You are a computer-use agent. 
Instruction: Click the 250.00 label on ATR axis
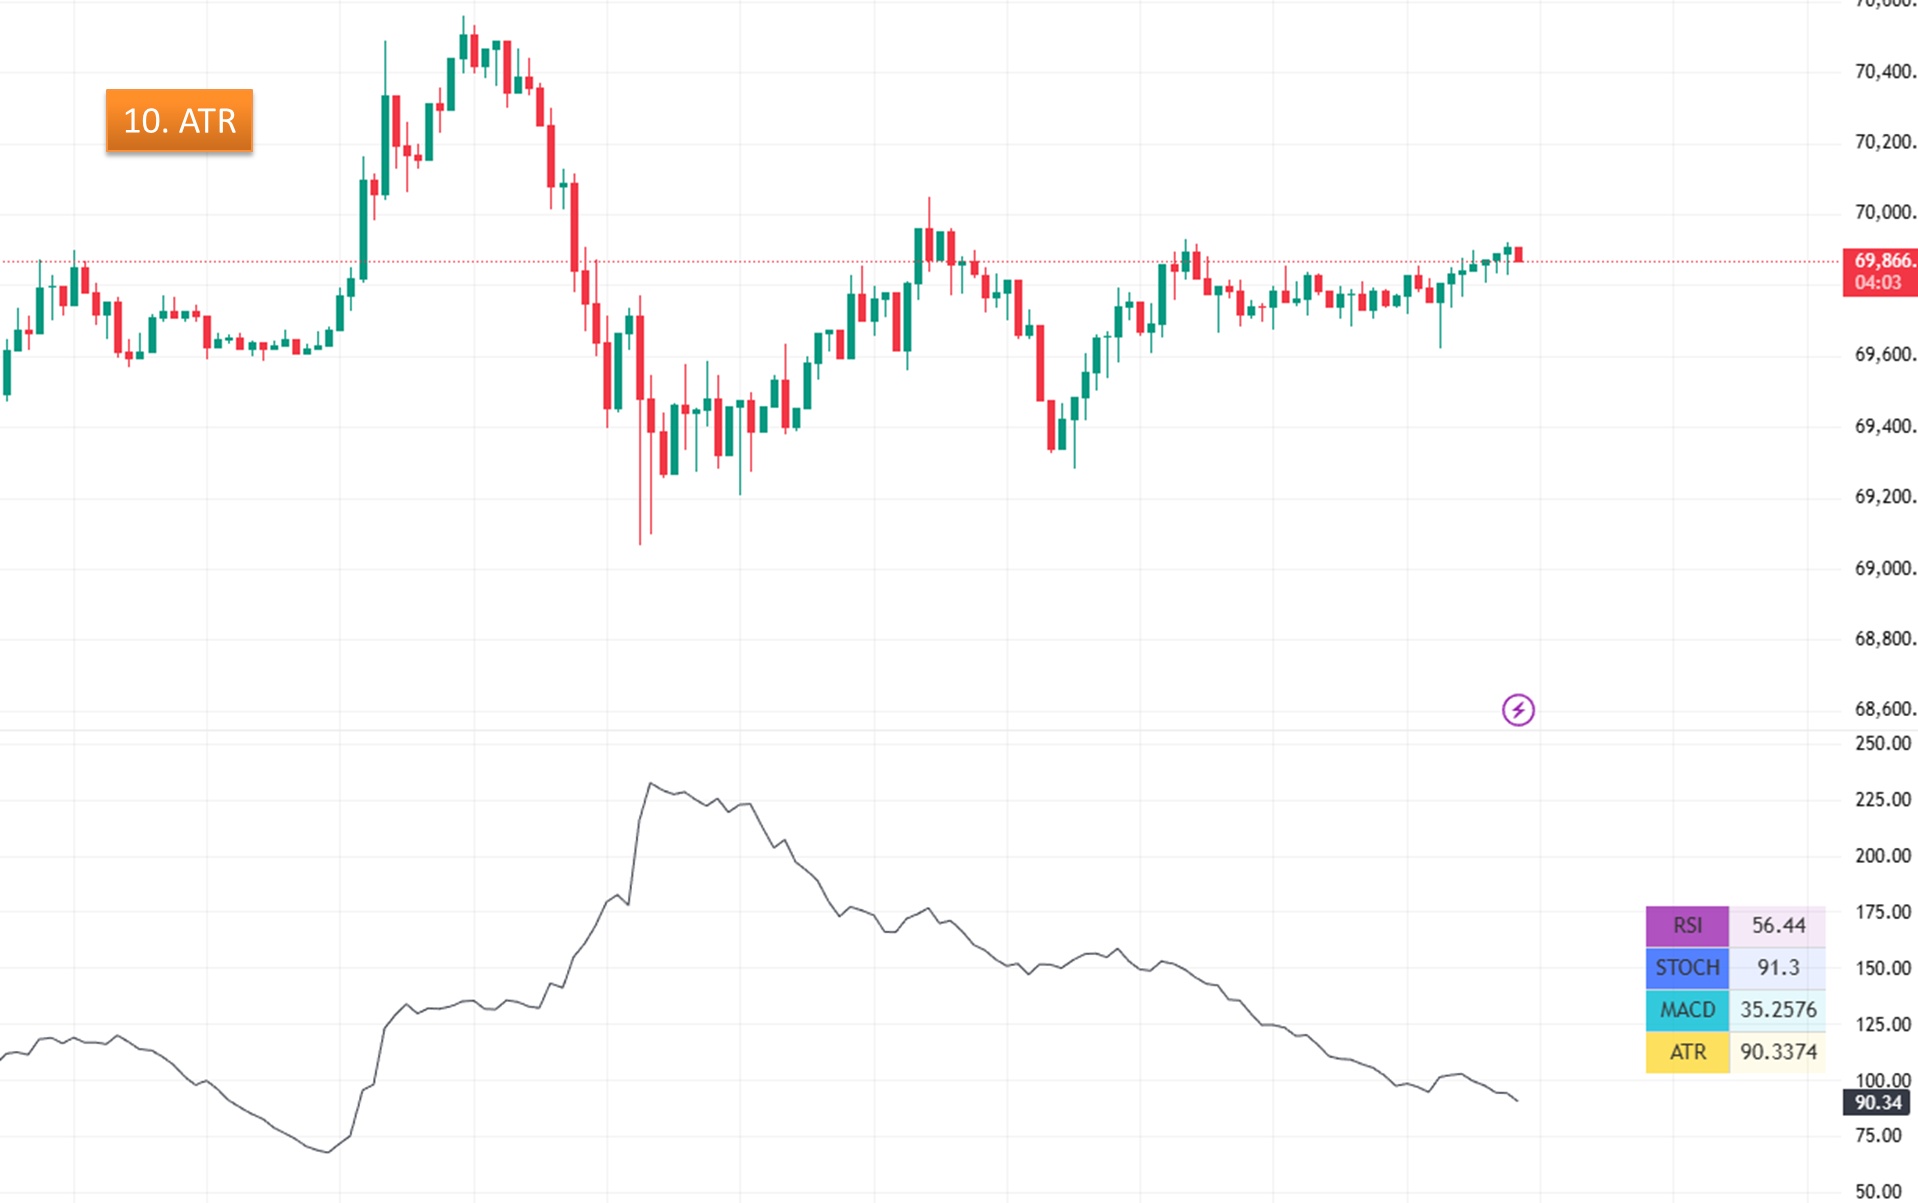click(x=1882, y=743)
